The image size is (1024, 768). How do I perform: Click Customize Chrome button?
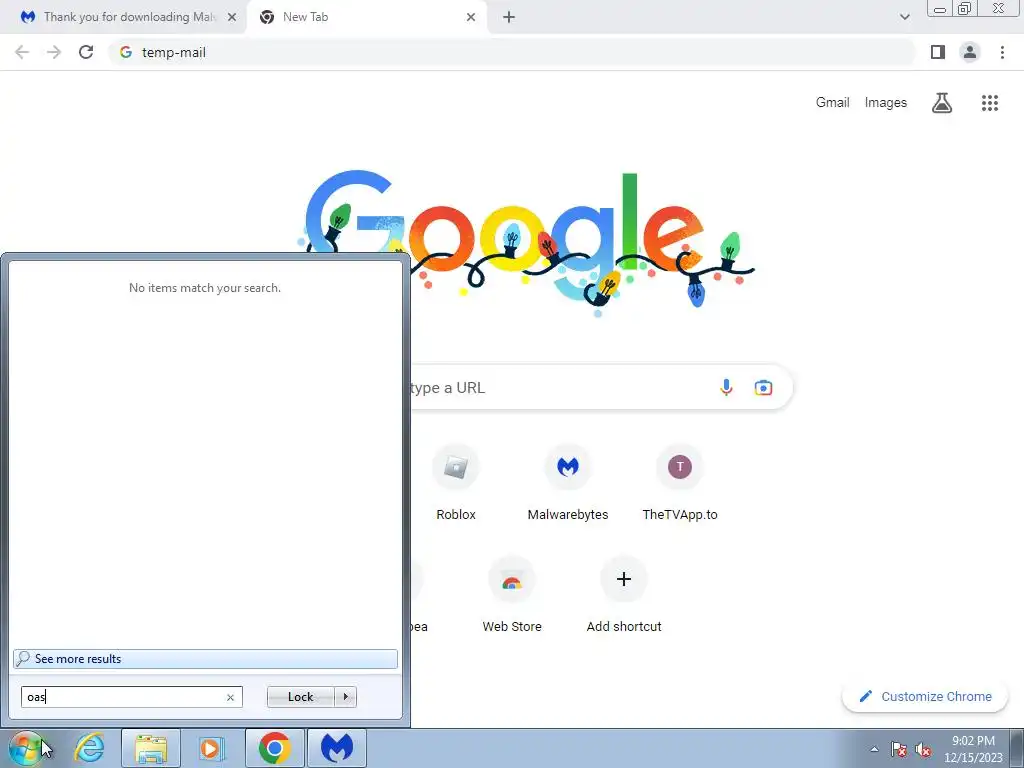[925, 697]
